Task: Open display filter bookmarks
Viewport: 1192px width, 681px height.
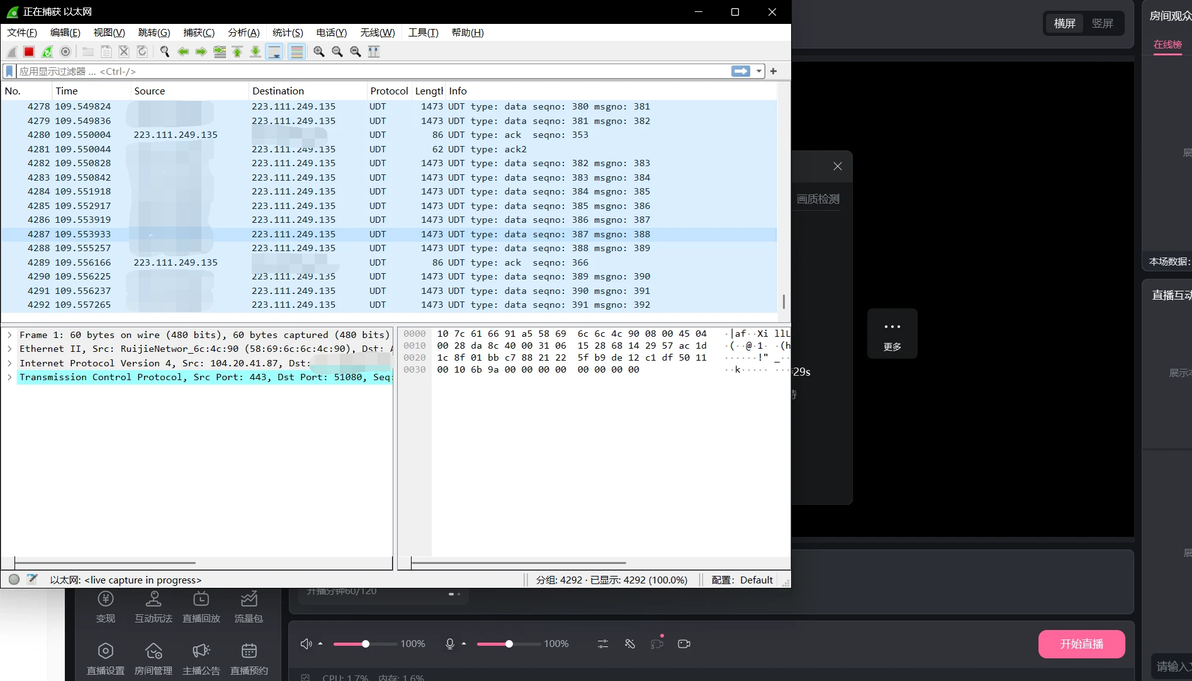Action: pos(9,71)
